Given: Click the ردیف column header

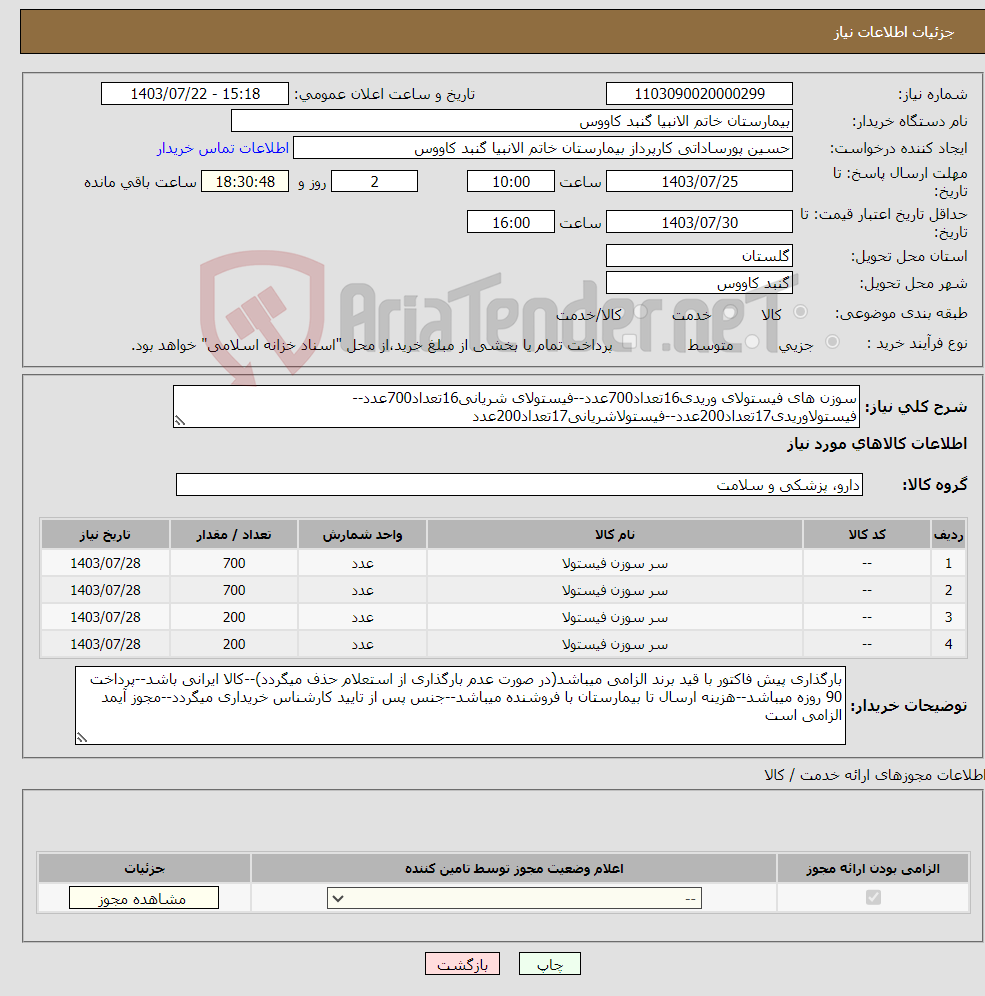Looking at the screenshot, I should pos(948,534).
